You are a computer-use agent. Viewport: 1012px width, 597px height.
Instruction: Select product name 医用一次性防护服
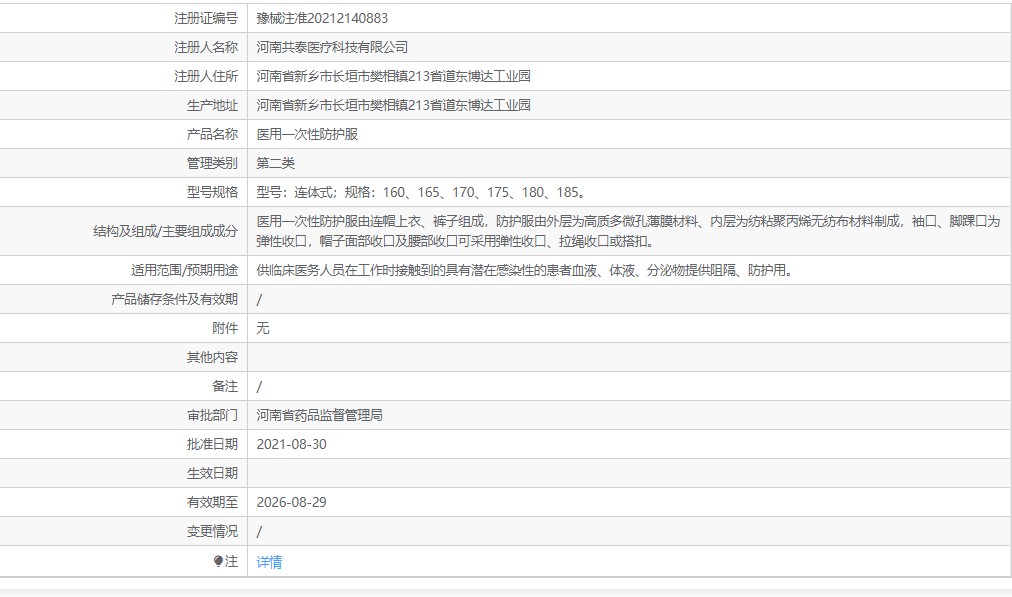coord(307,134)
